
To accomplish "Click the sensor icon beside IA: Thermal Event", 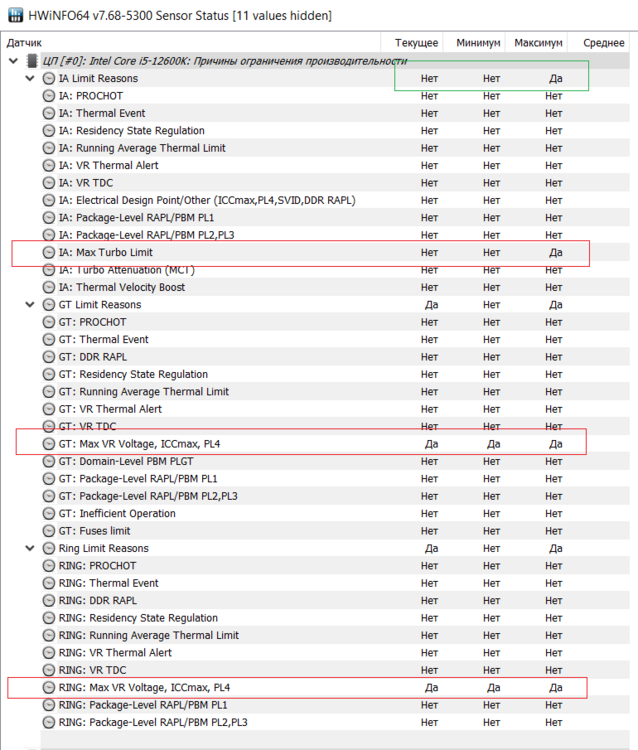I will (49, 113).
